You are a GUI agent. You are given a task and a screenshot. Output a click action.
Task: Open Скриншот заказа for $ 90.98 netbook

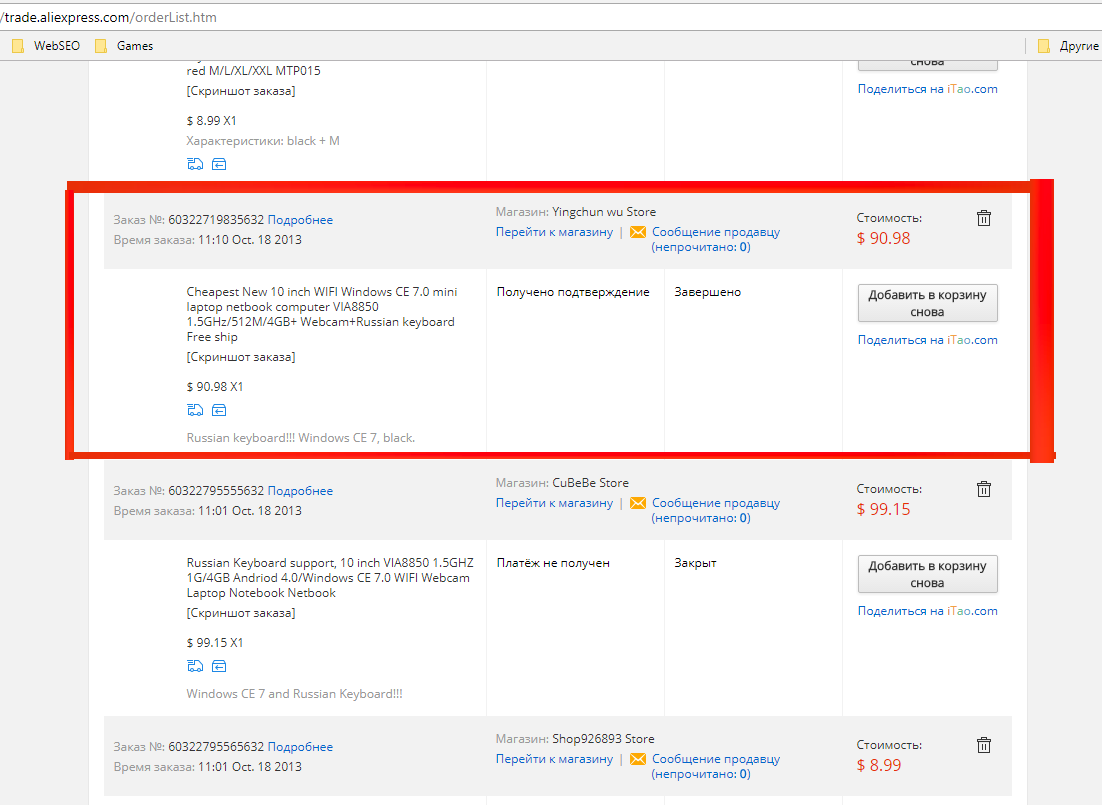[241, 357]
